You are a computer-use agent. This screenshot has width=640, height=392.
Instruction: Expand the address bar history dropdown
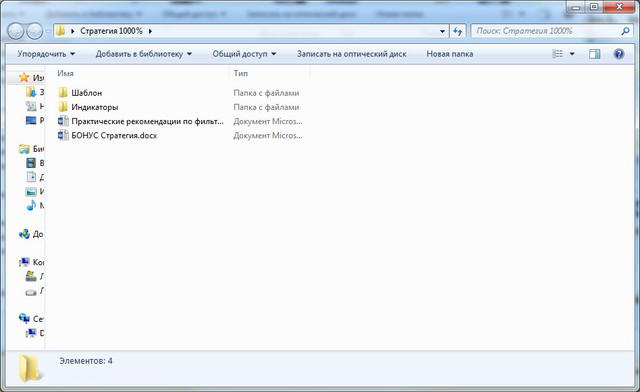coord(442,31)
